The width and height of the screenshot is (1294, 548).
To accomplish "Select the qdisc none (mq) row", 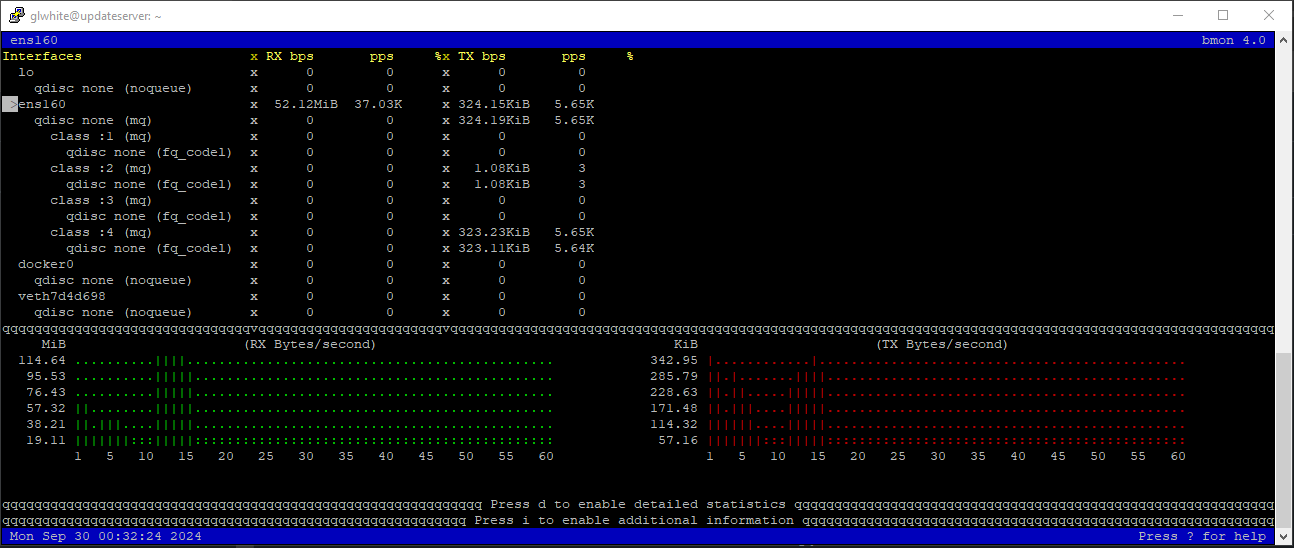I will 298,120.
